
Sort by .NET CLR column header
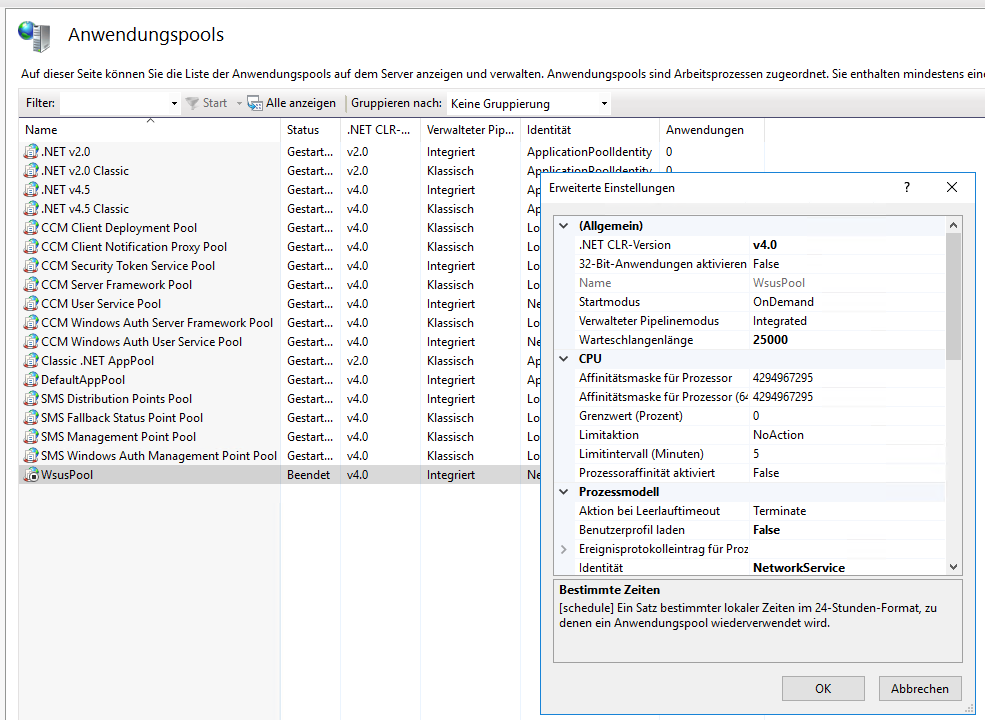[x=381, y=129]
